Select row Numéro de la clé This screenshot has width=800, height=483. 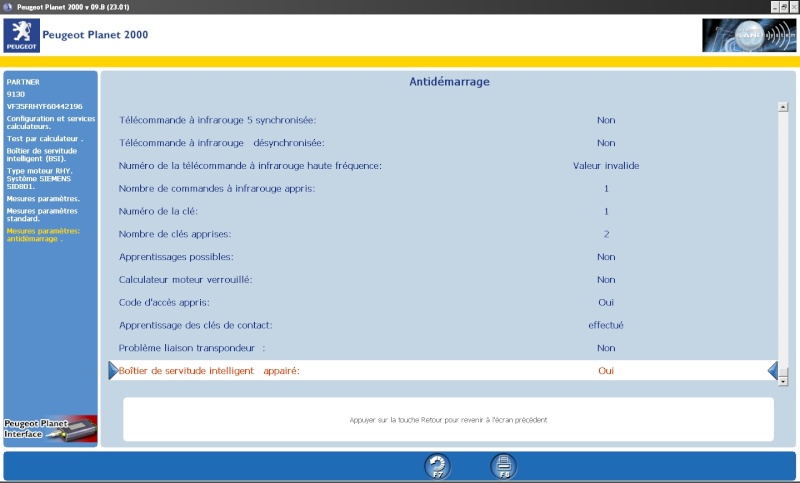[x=443, y=211]
